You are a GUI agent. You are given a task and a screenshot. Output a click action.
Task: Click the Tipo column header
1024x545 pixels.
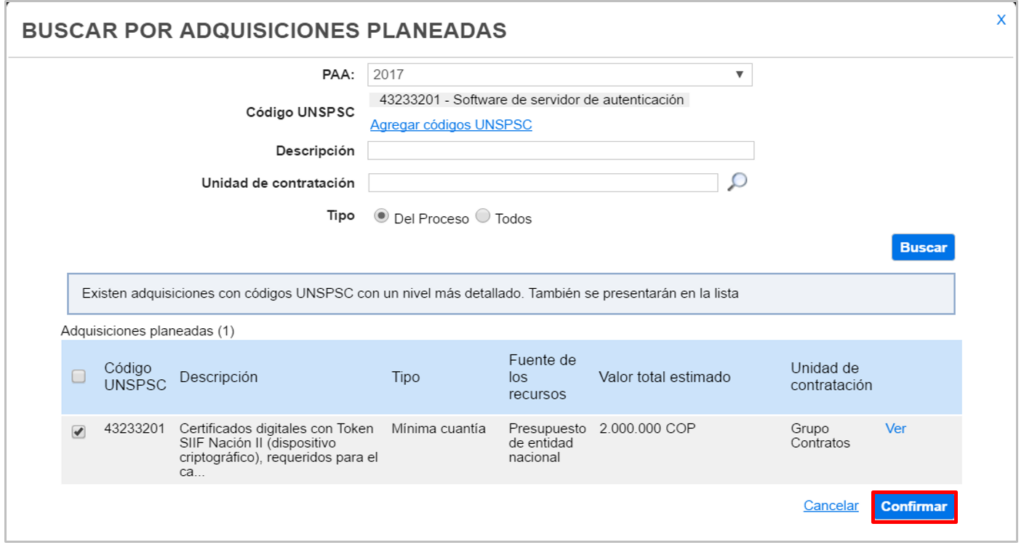(x=405, y=377)
